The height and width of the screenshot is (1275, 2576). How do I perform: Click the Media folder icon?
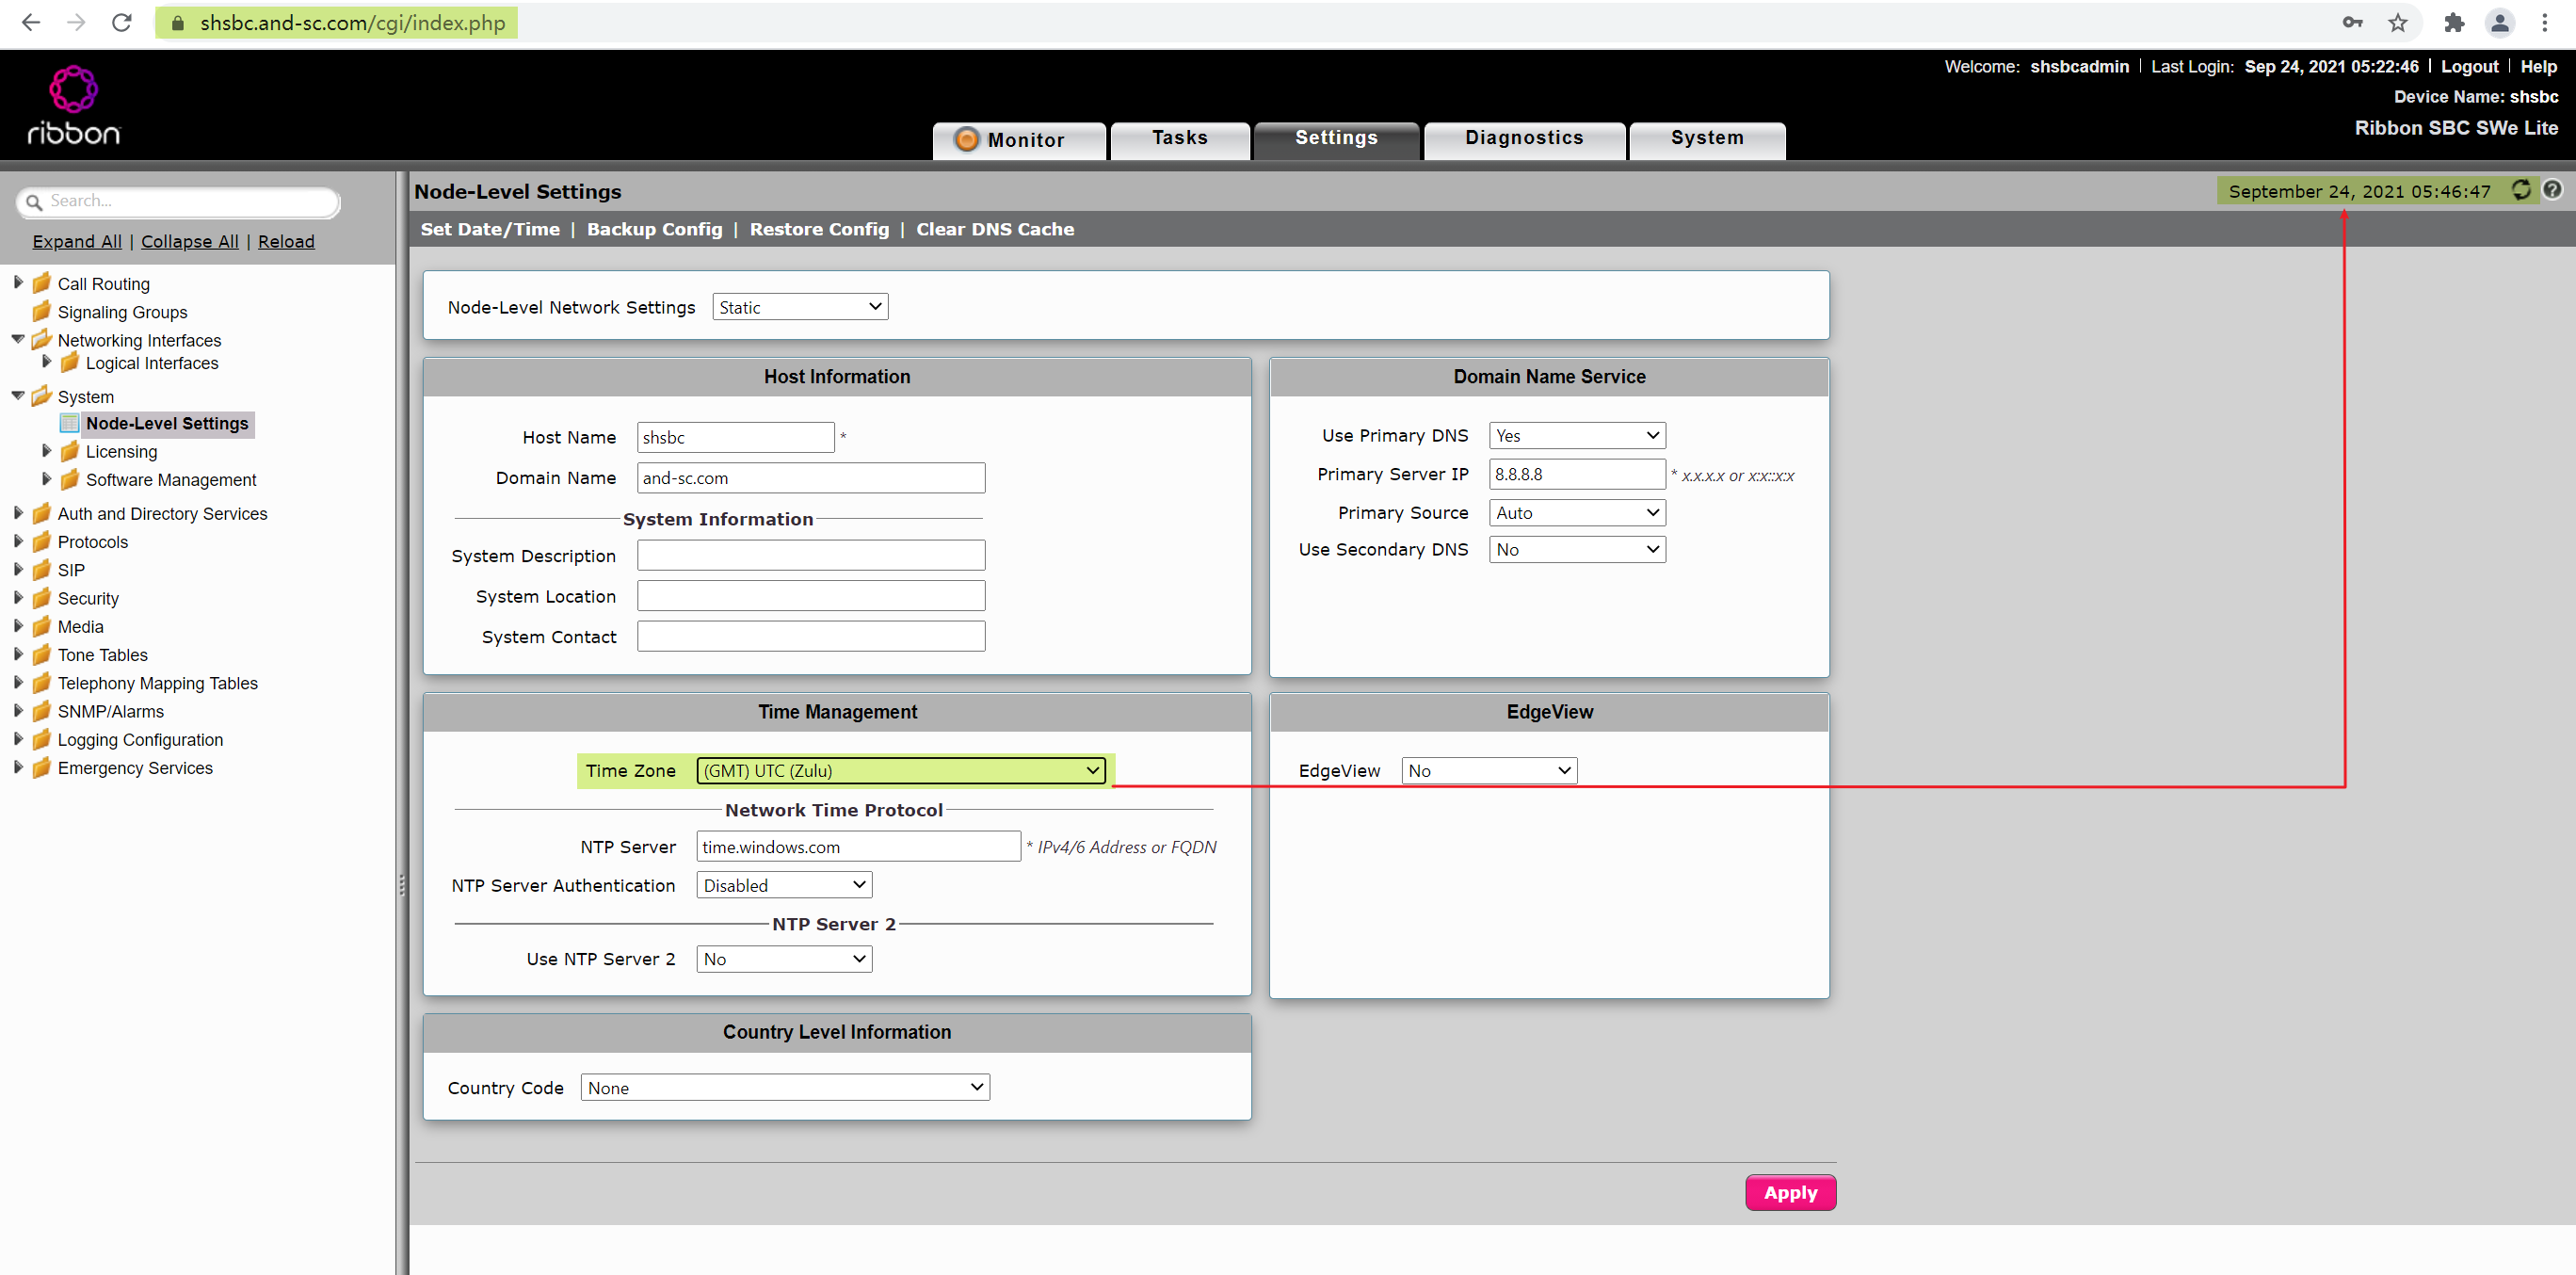pos(41,626)
